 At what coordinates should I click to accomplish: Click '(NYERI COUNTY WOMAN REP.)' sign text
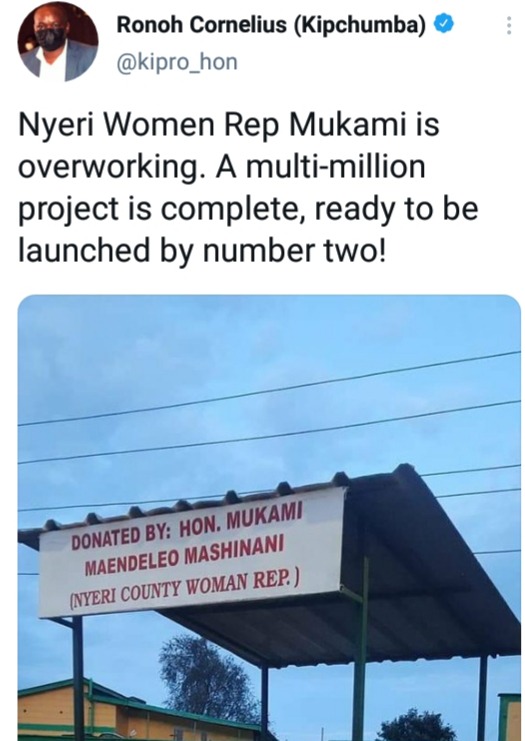(x=184, y=588)
